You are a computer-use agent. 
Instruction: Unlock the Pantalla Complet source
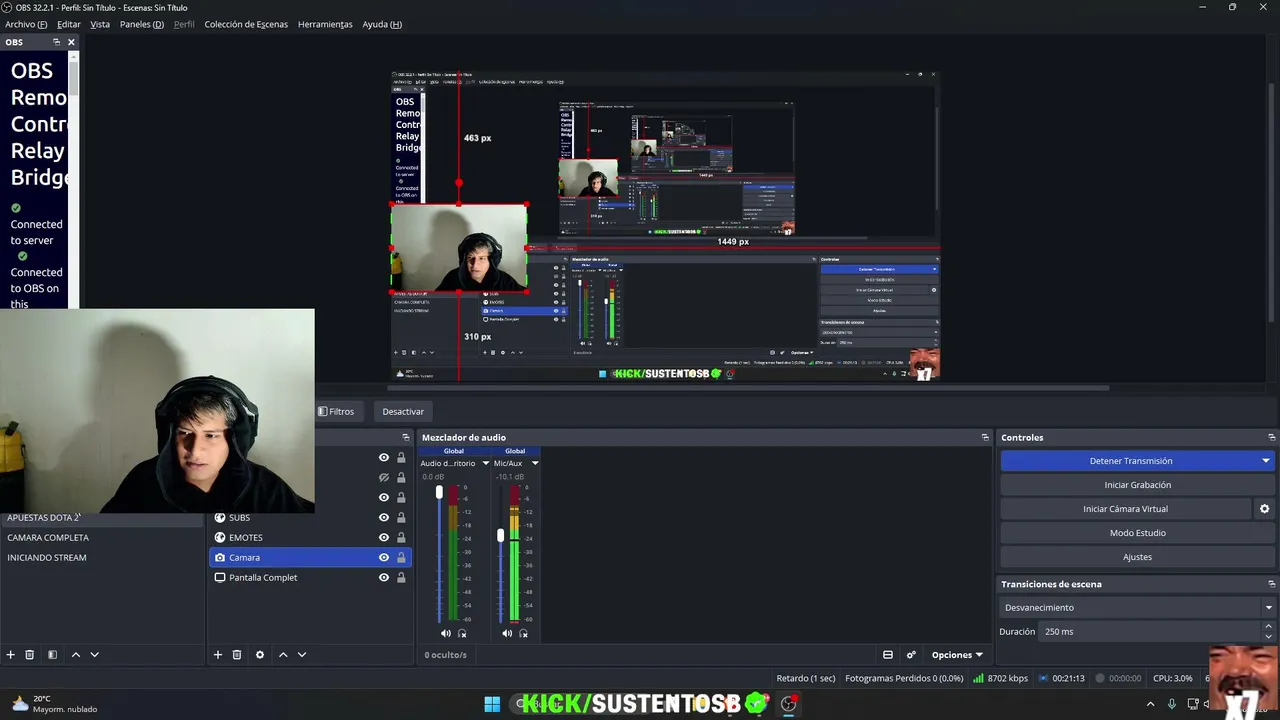pyautogui.click(x=401, y=578)
